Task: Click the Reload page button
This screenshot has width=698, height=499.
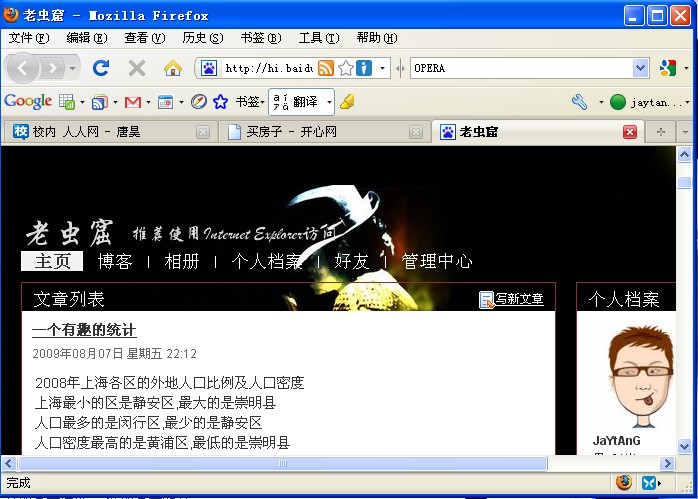Action: click(x=101, y=68)
